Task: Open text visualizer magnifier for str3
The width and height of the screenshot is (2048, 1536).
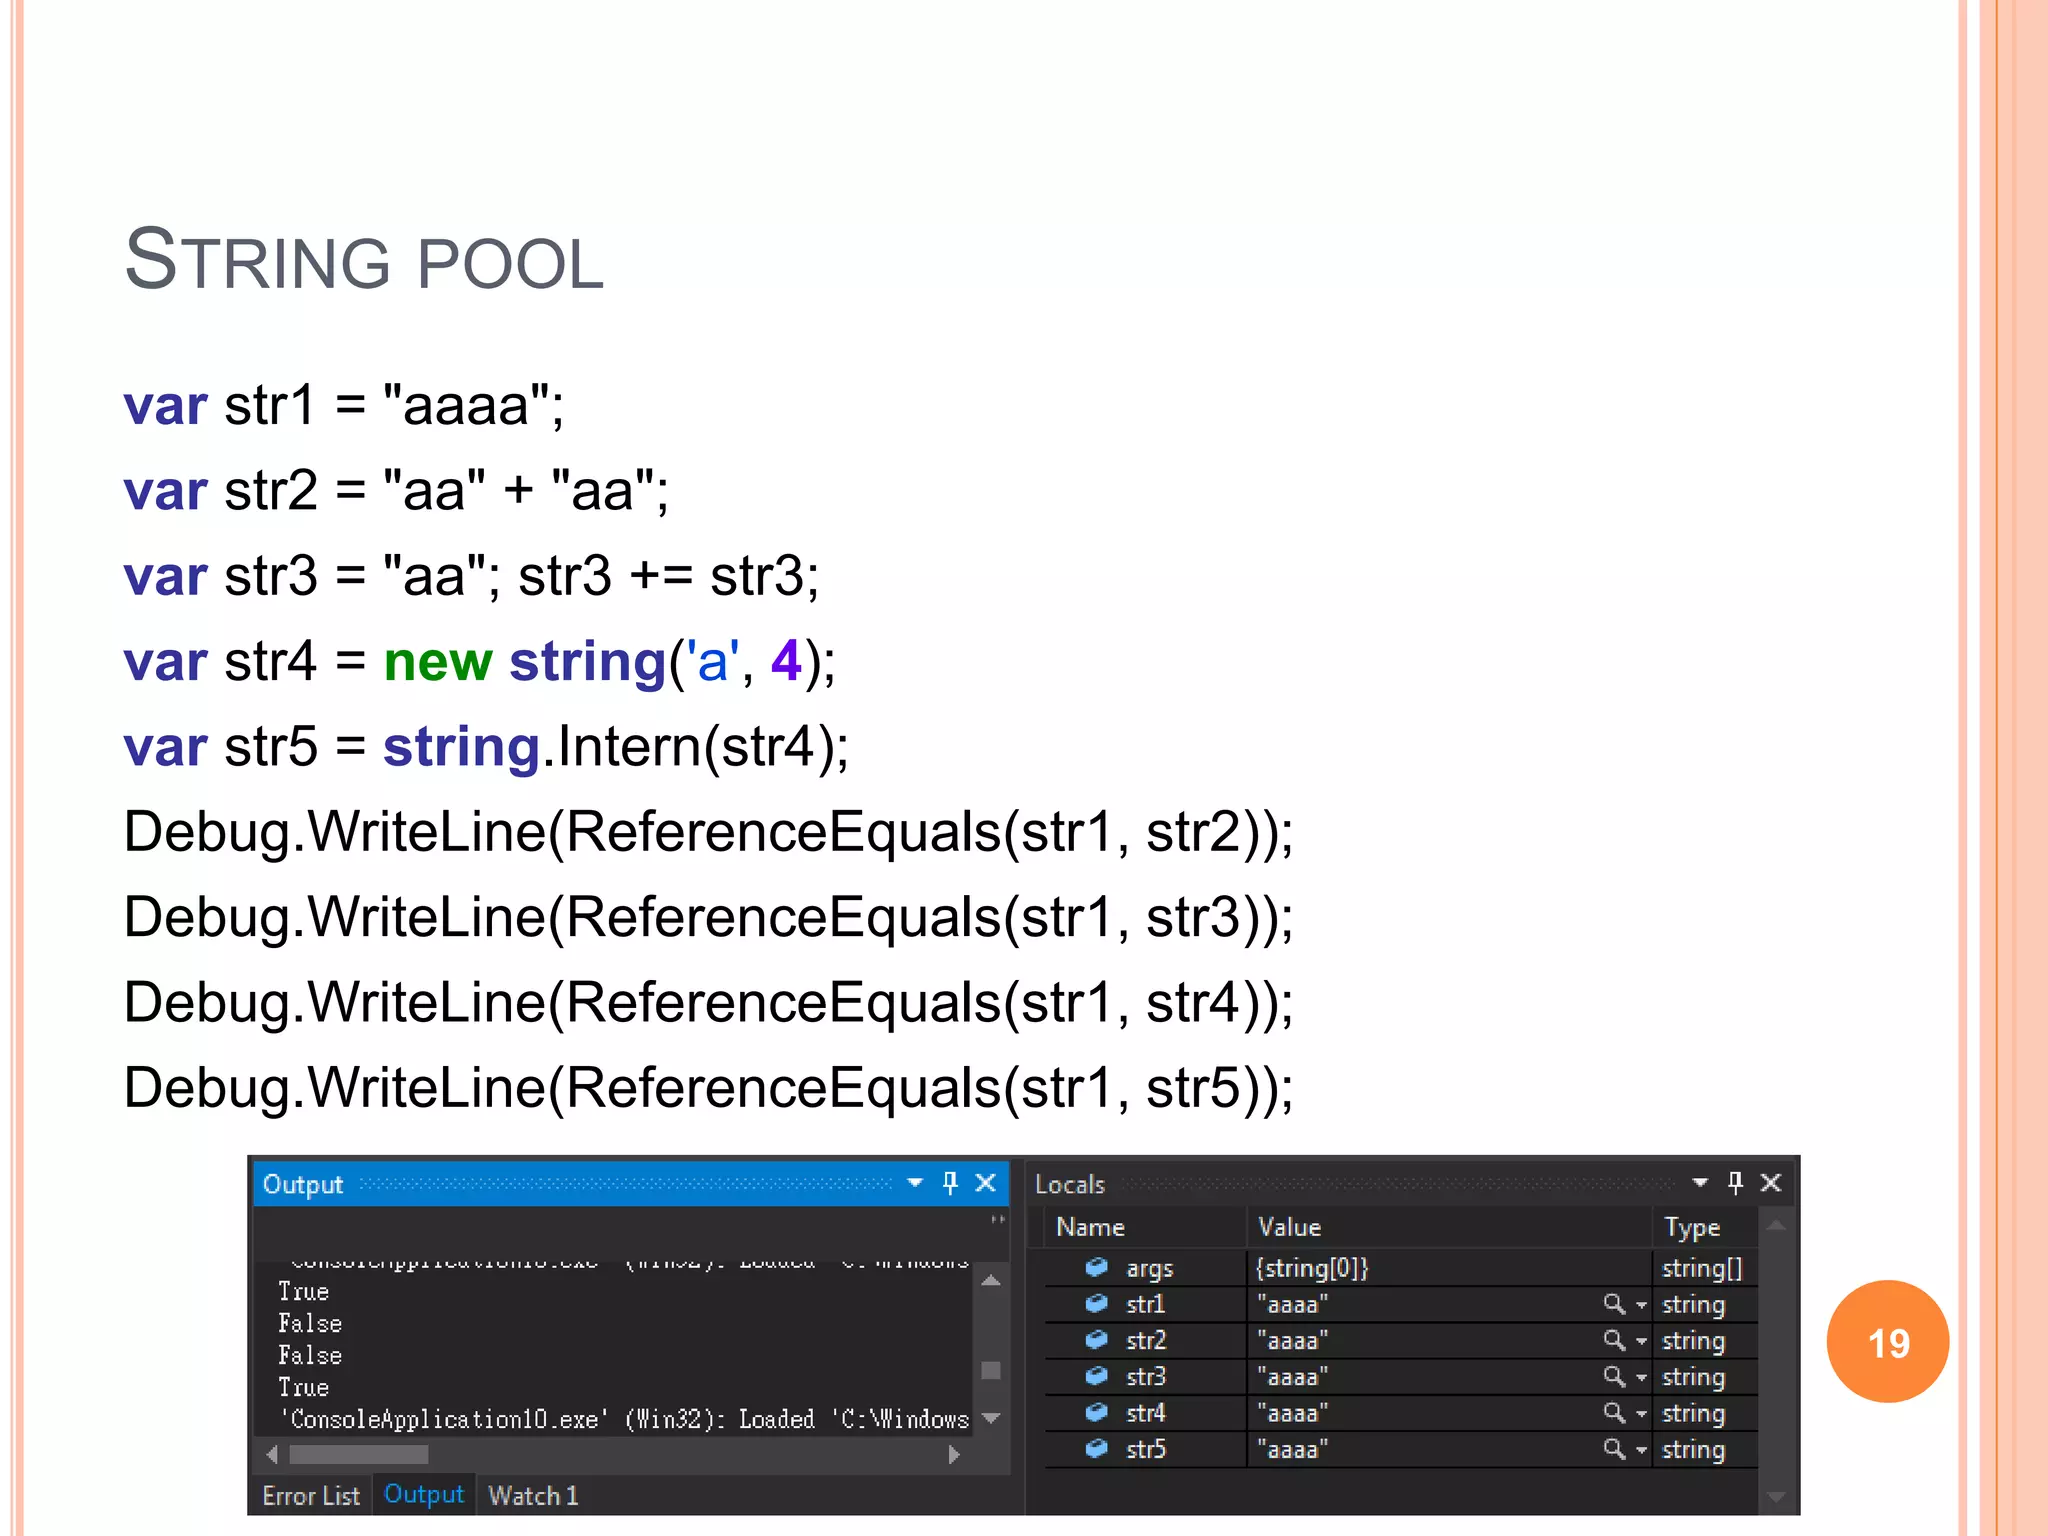Action: click(1613, 1377)
